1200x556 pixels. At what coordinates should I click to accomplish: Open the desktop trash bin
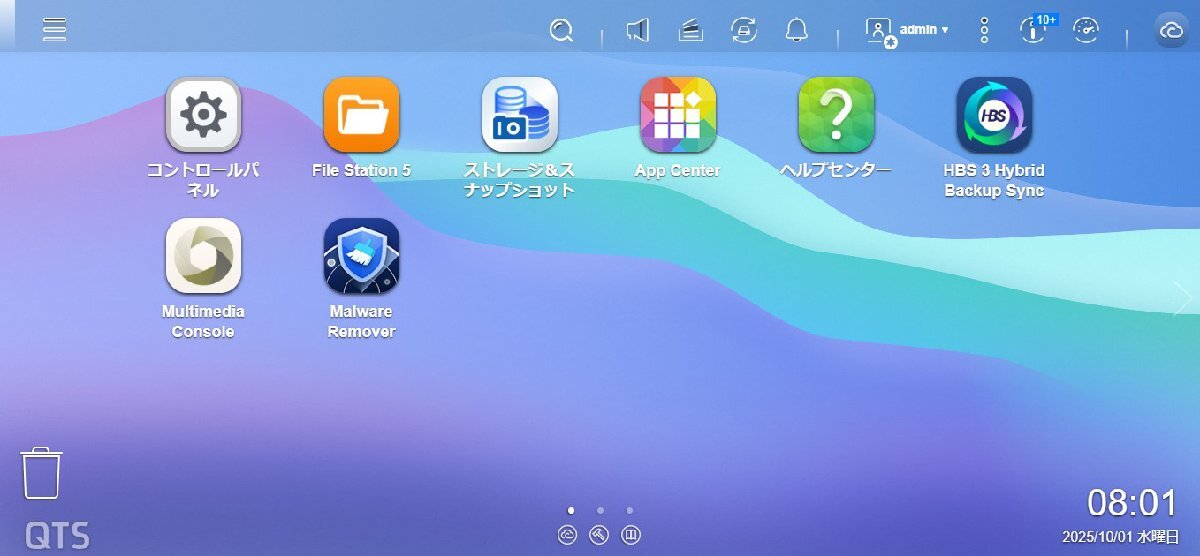click(x=41, y=473)
